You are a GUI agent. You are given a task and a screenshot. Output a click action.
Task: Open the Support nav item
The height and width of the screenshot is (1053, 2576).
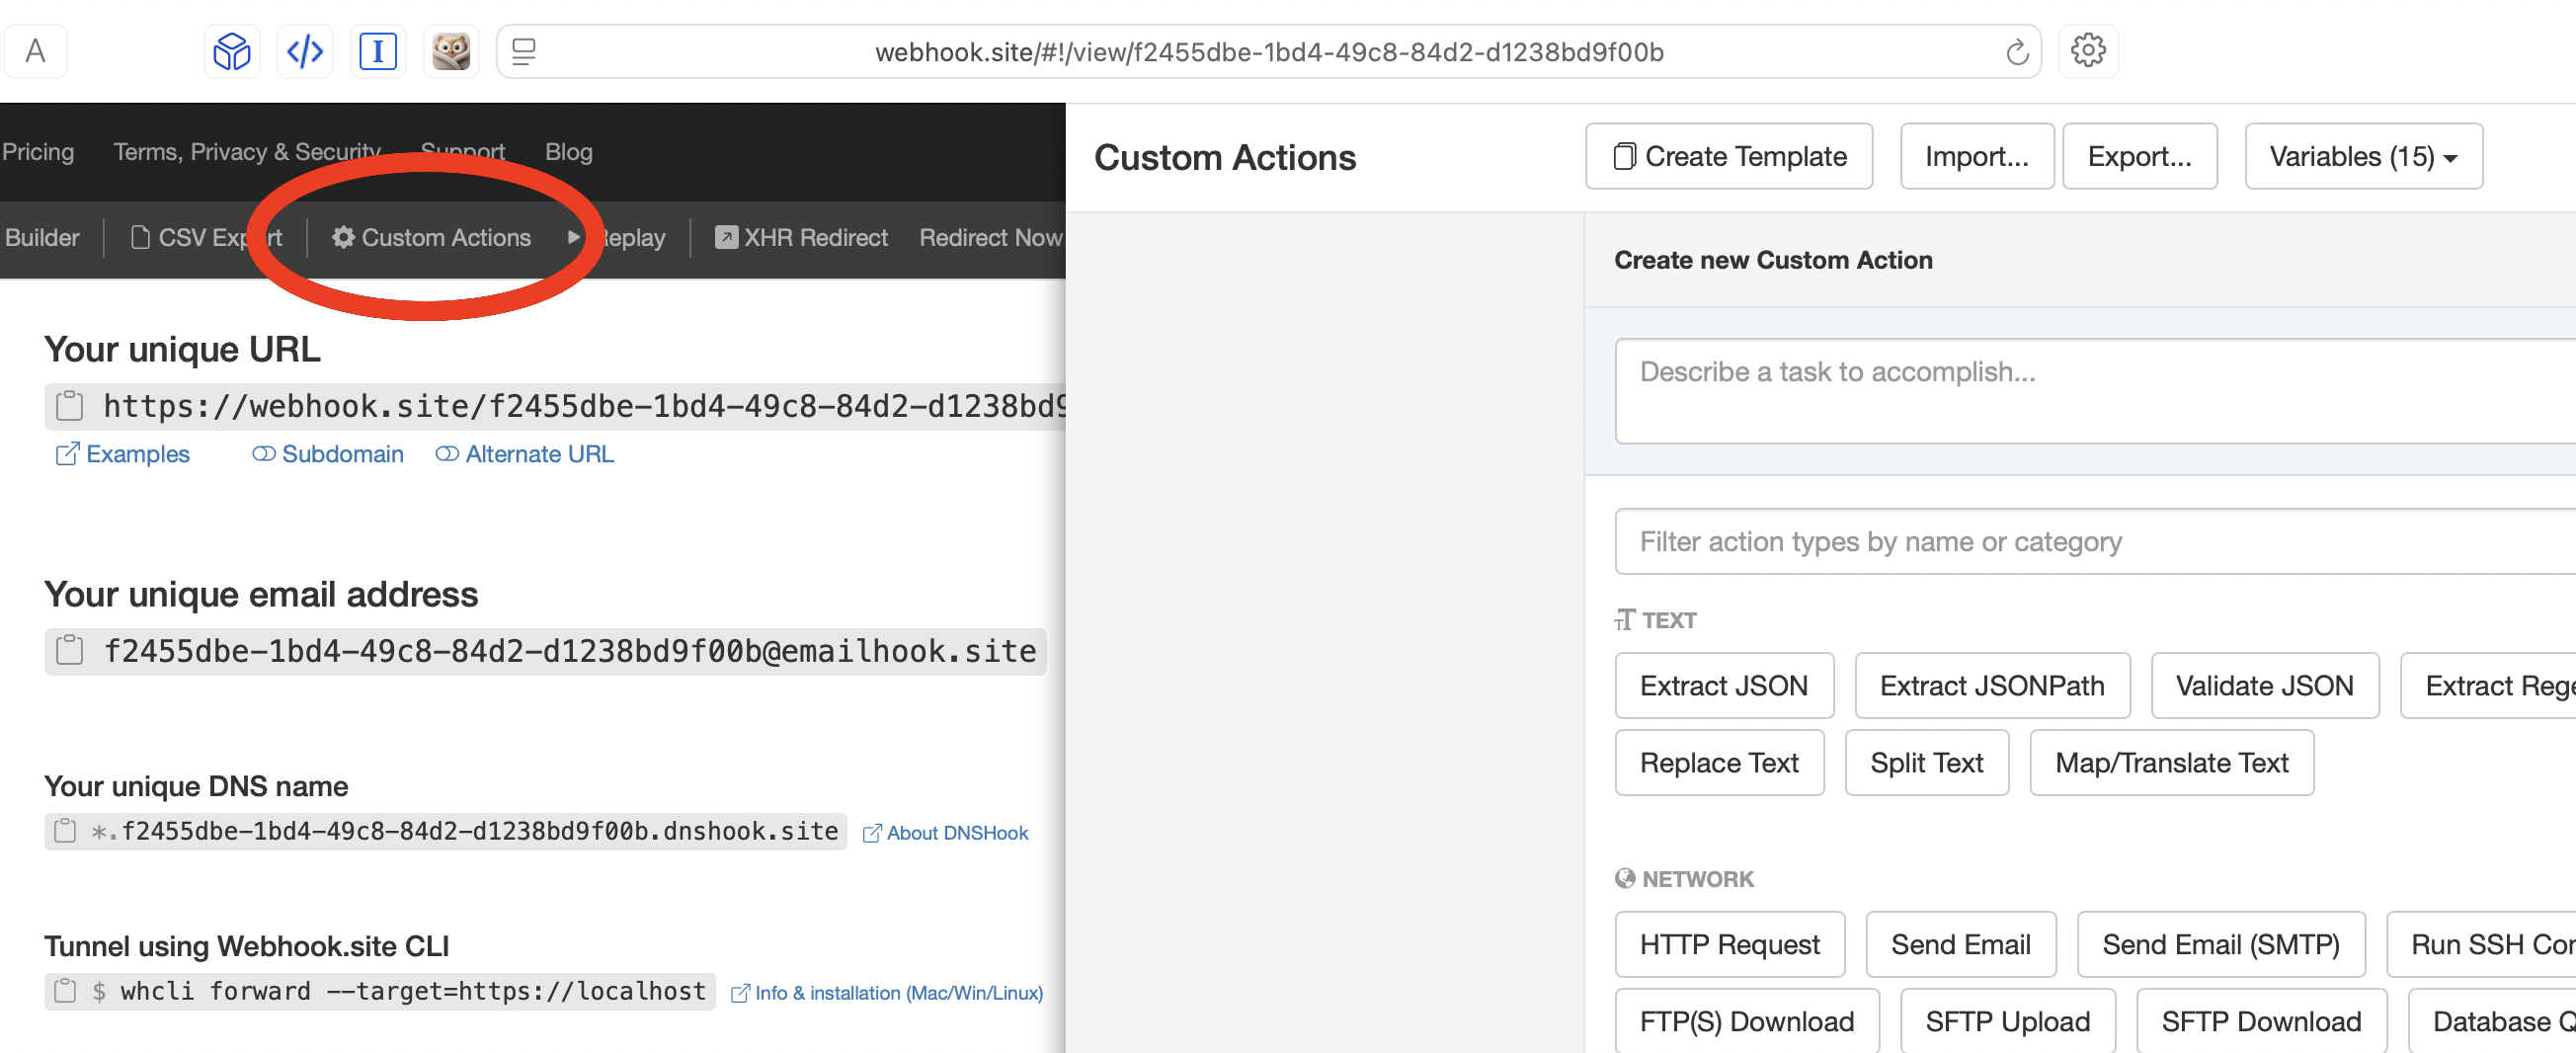click(463, 151)
